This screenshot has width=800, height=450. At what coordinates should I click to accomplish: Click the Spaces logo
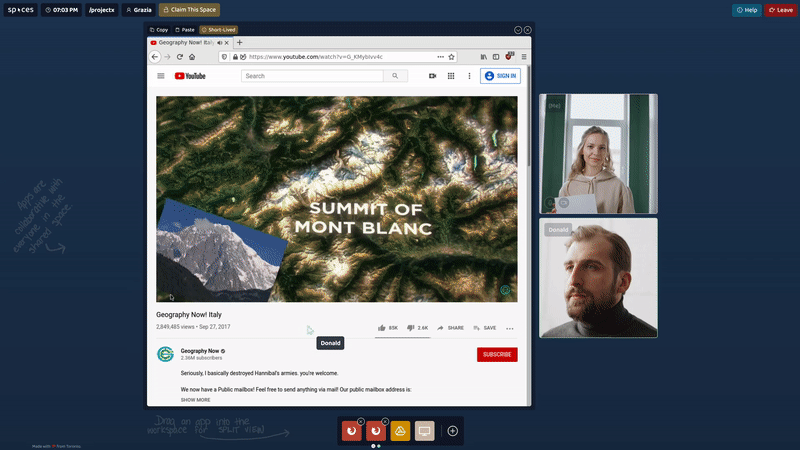coord(20,10)
